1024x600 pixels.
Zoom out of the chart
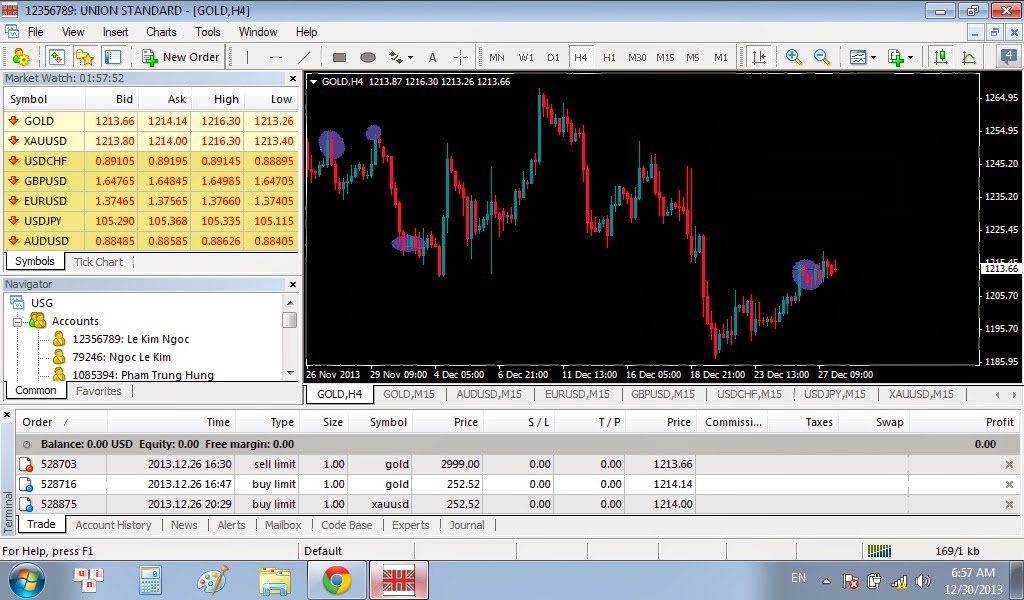click(x=821, y=57)
